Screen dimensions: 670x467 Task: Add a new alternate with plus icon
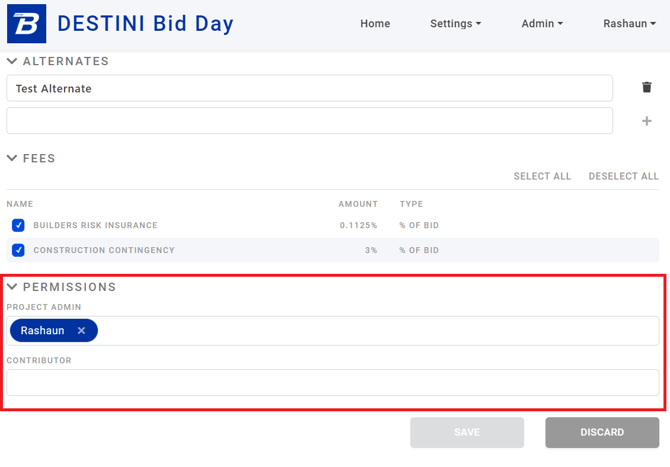point(646,121)
